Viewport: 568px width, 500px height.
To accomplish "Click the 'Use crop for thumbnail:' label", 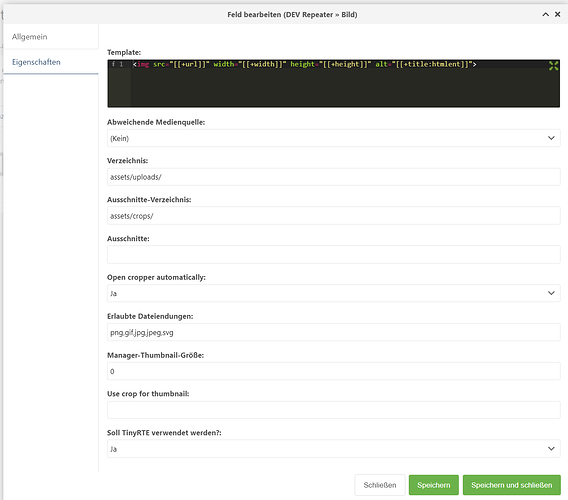I will pyautogui.click(x=148, y=394).
